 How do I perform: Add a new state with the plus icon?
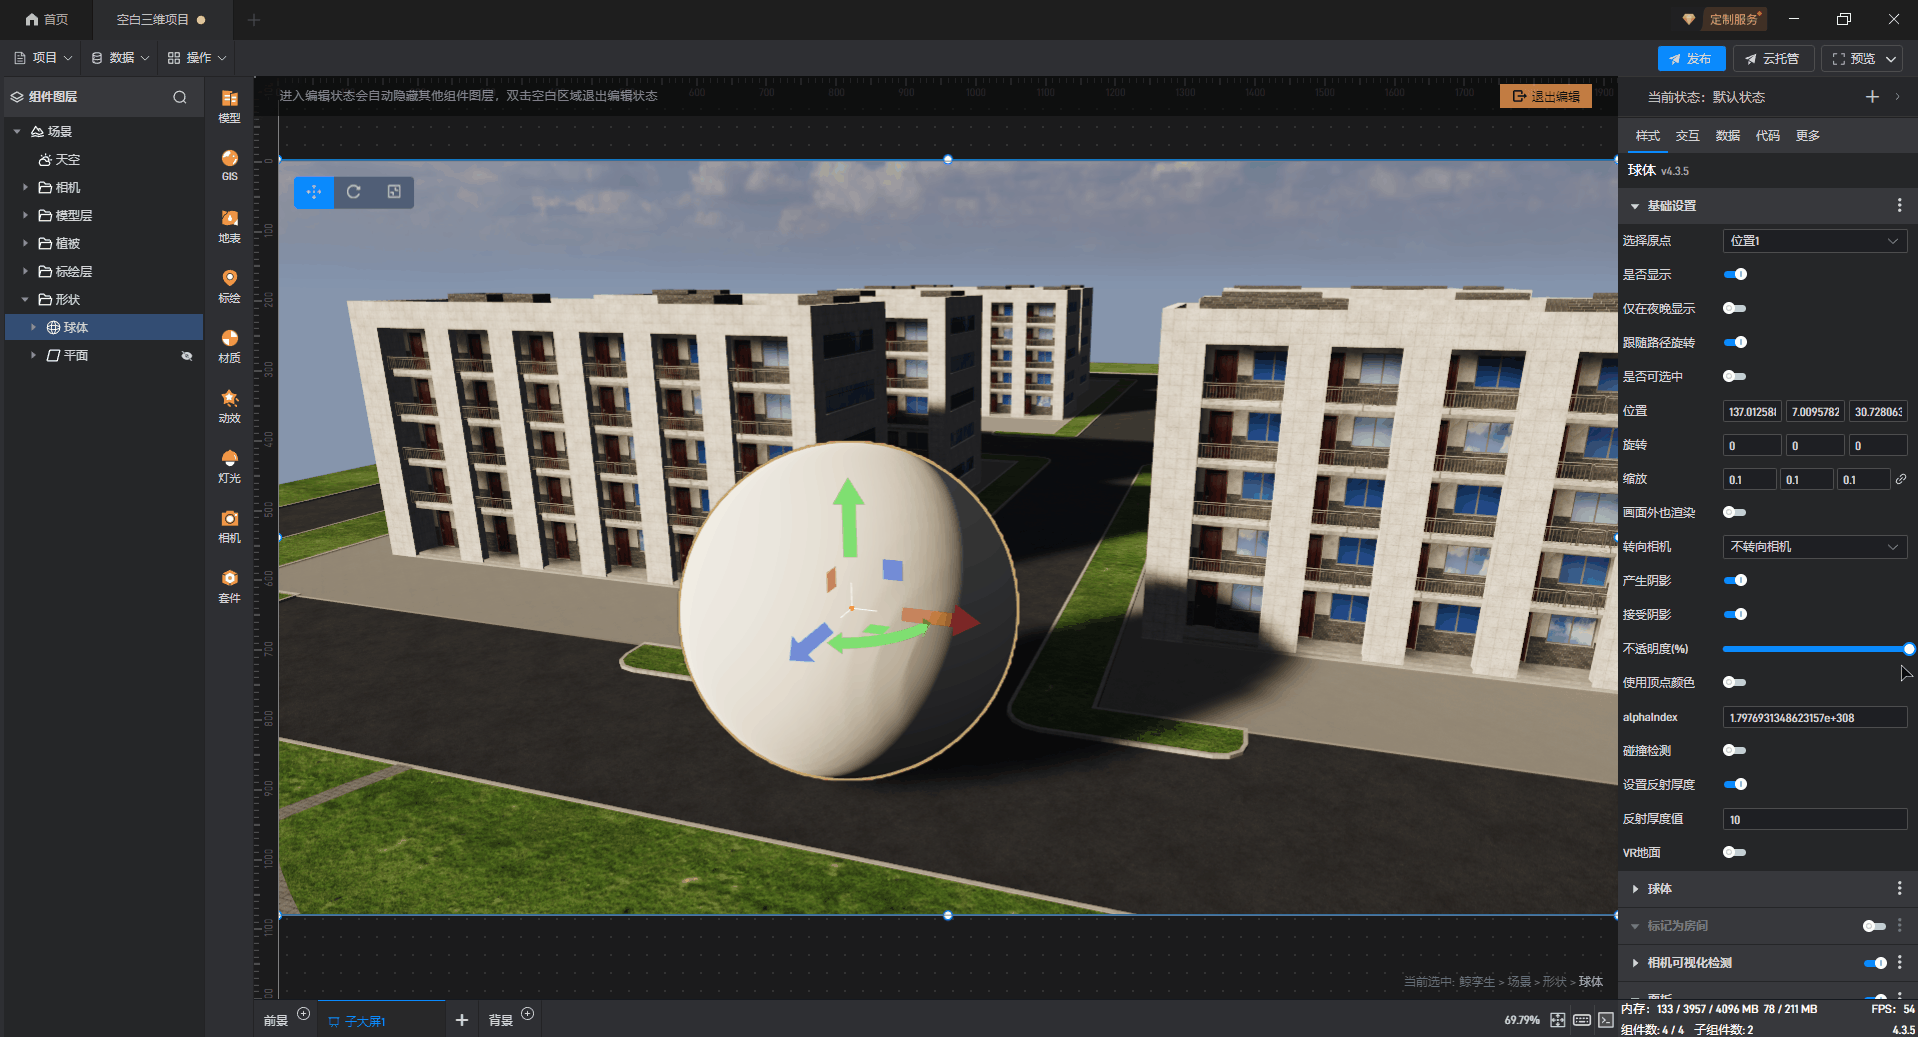coord(1872,97)
